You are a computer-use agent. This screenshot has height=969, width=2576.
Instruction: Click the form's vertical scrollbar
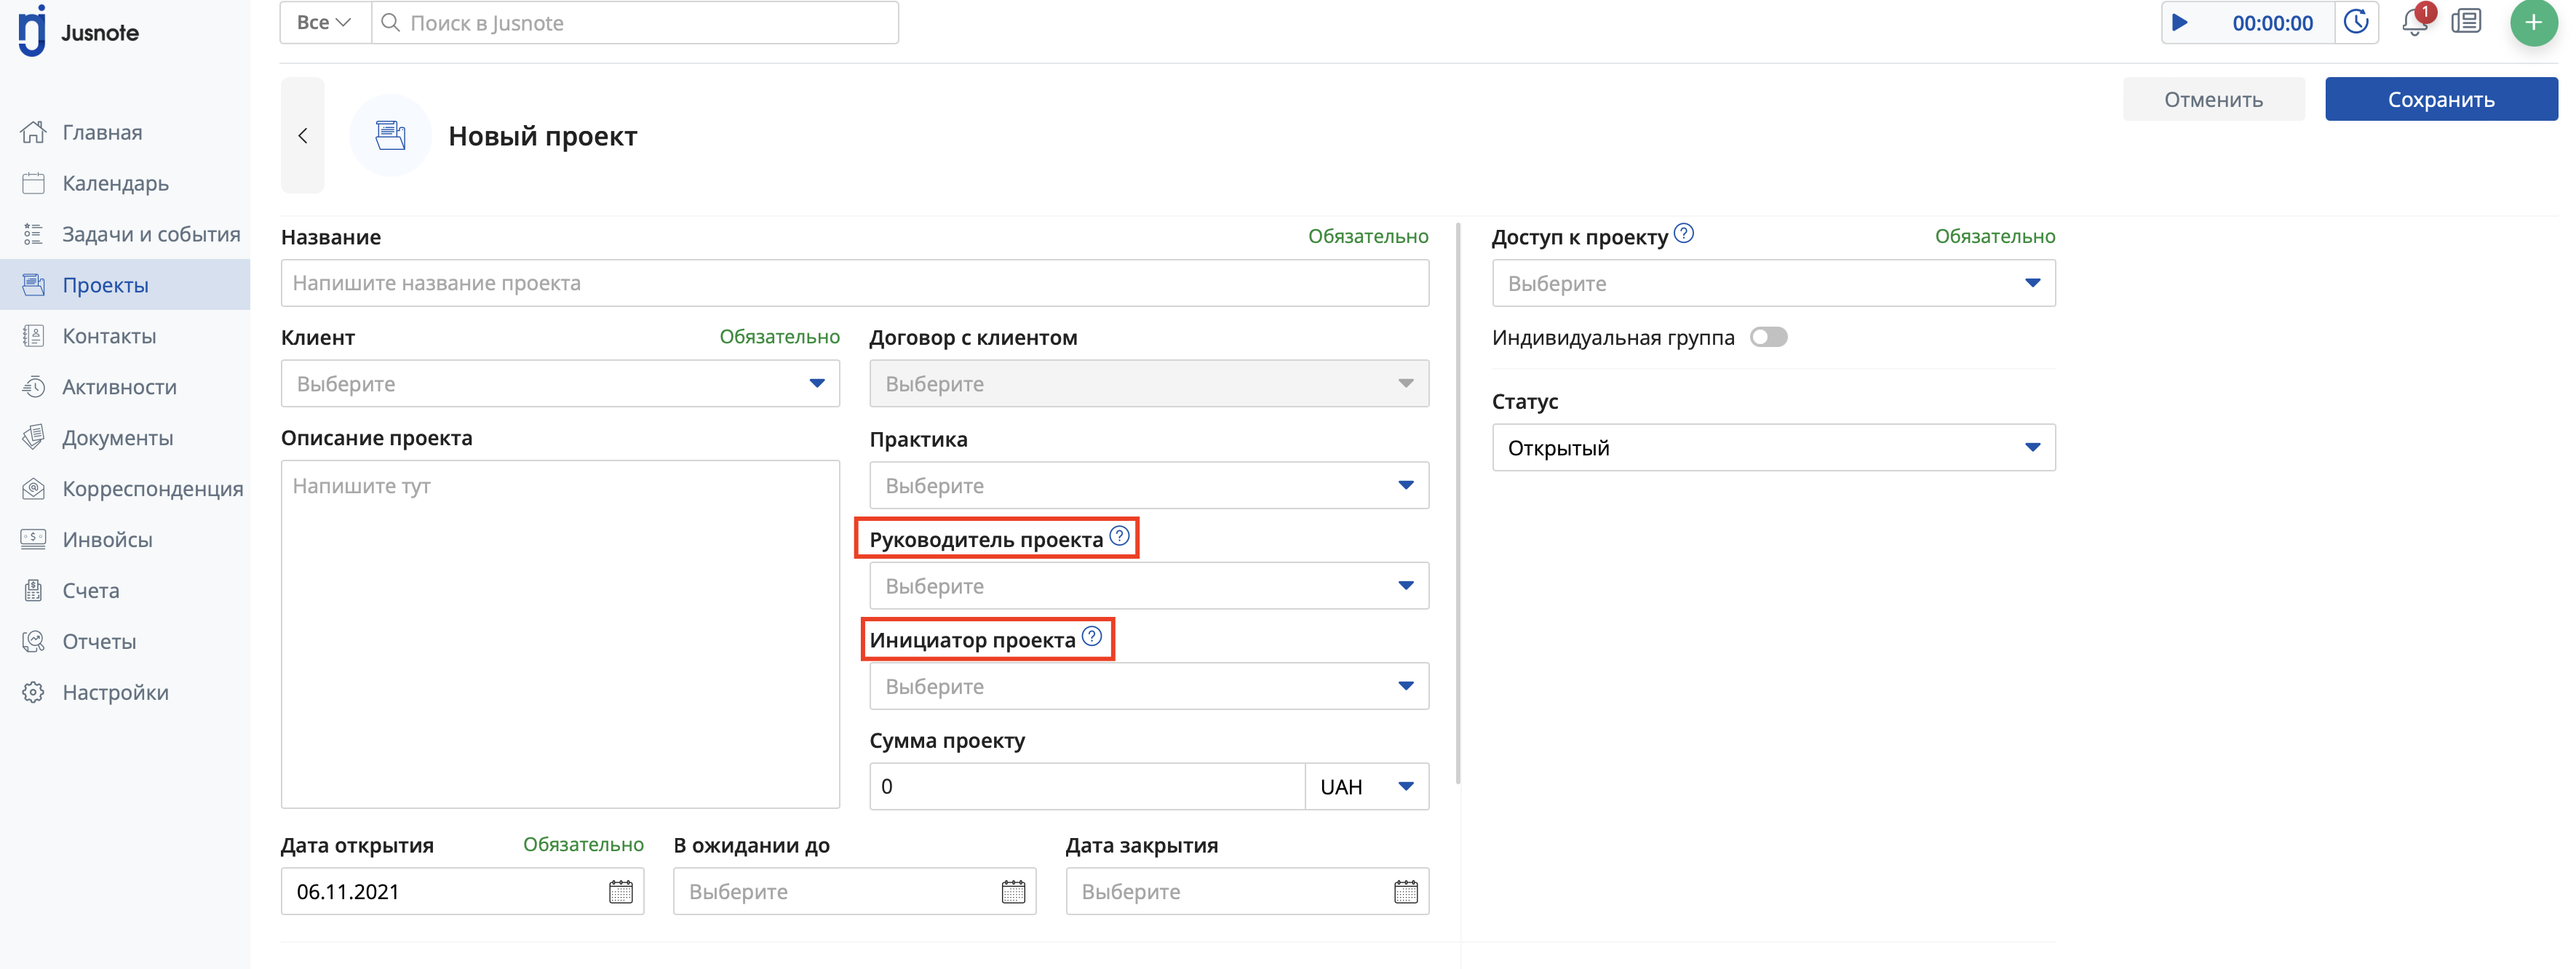click(x=1458, y=503)
